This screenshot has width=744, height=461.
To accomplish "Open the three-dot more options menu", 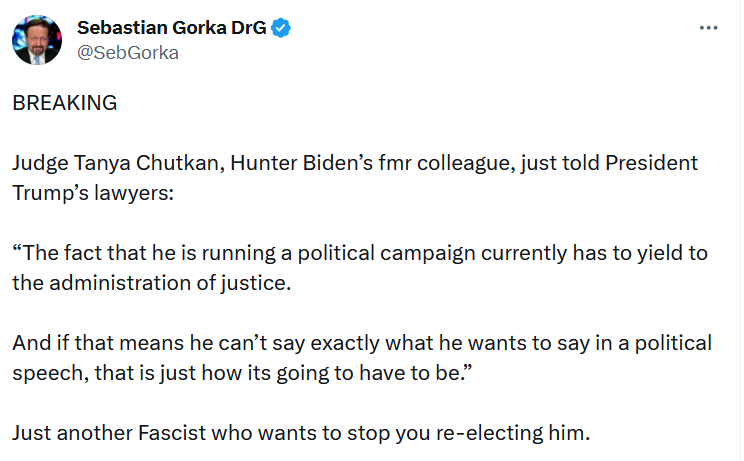I will (x=709, y=31).
